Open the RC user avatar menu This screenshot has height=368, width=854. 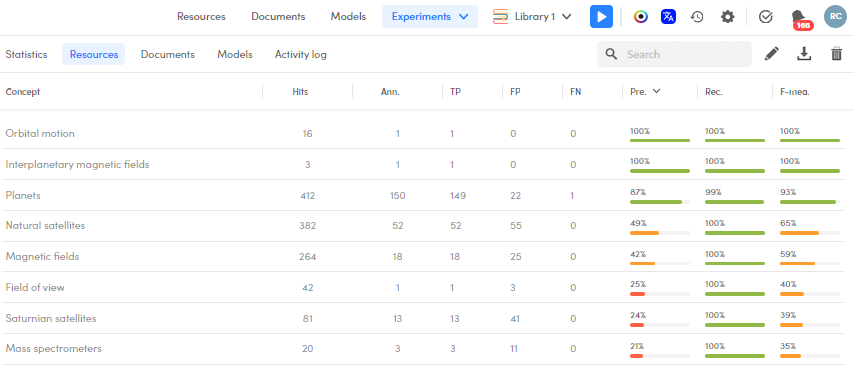tap(835, 17)
